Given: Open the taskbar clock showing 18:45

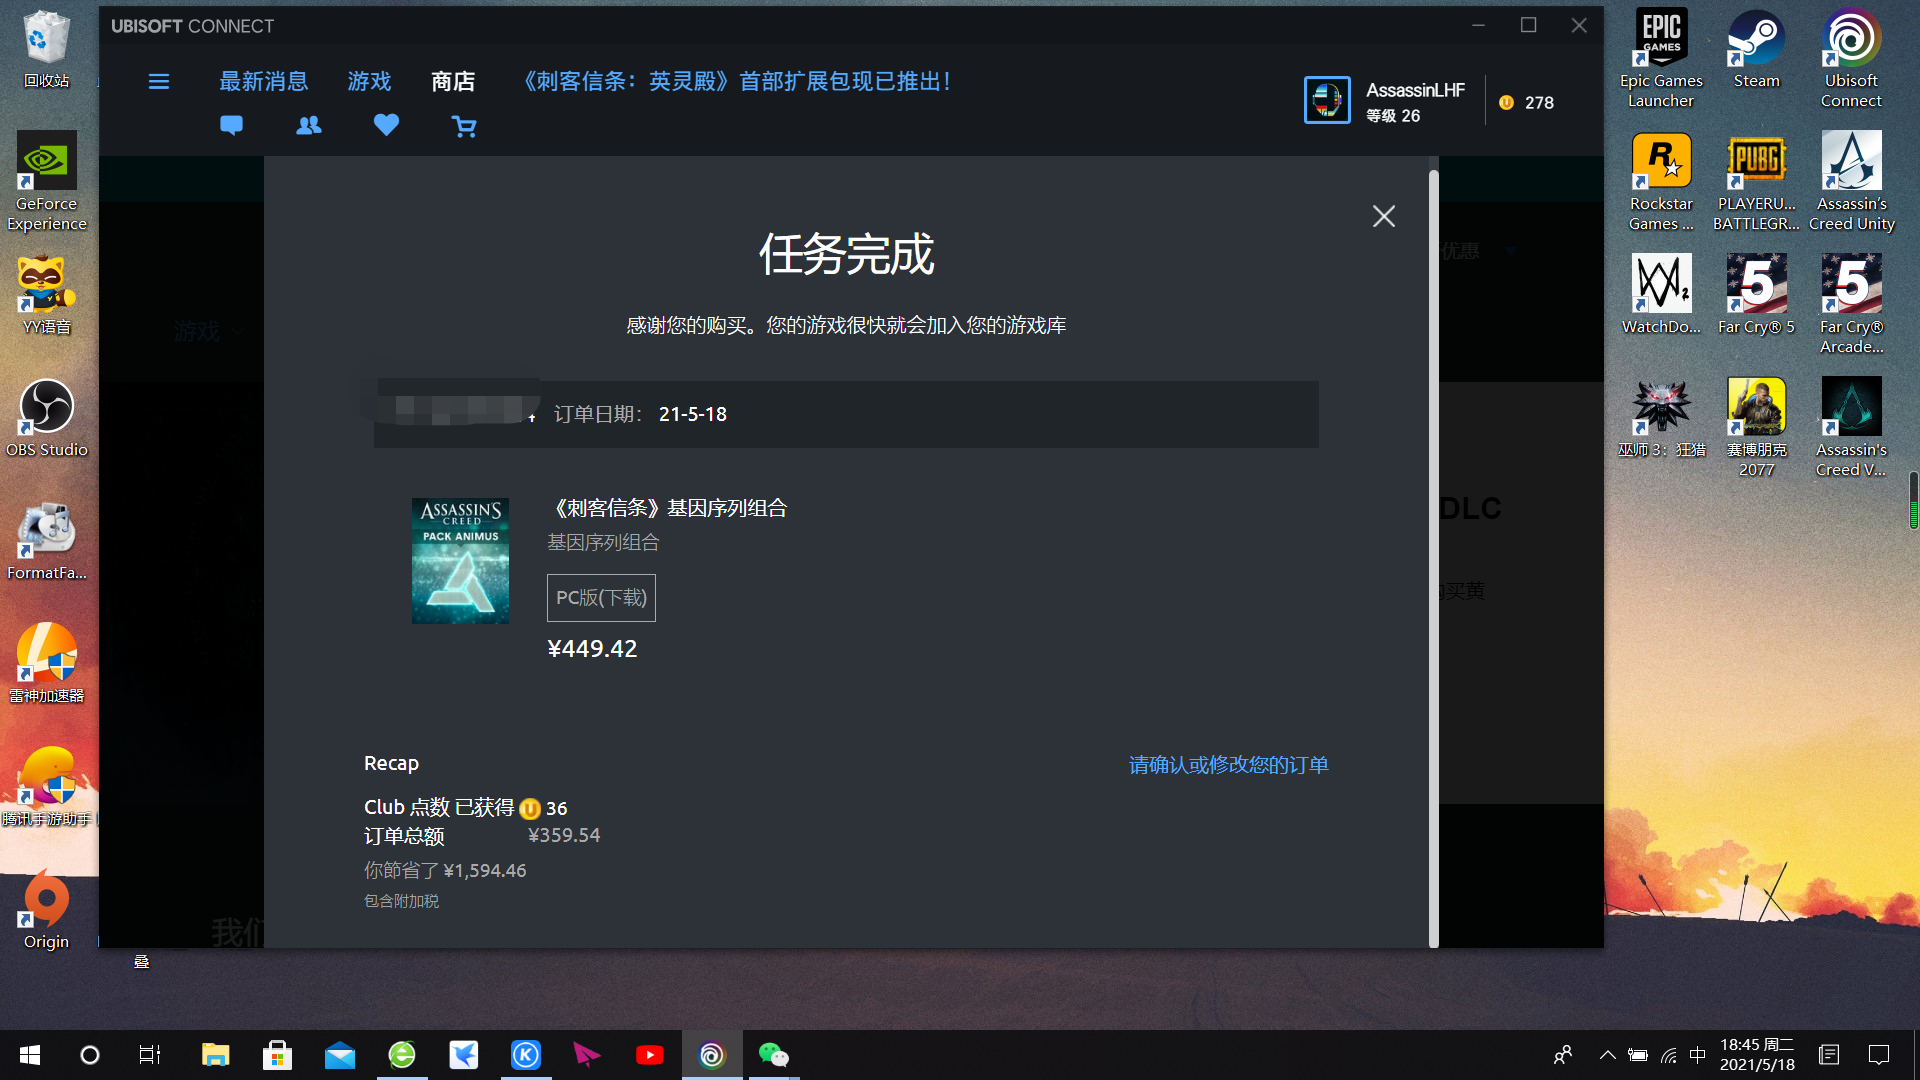Looking at the screenshot, I should pyautogui.click(x=1757, y=1055).
